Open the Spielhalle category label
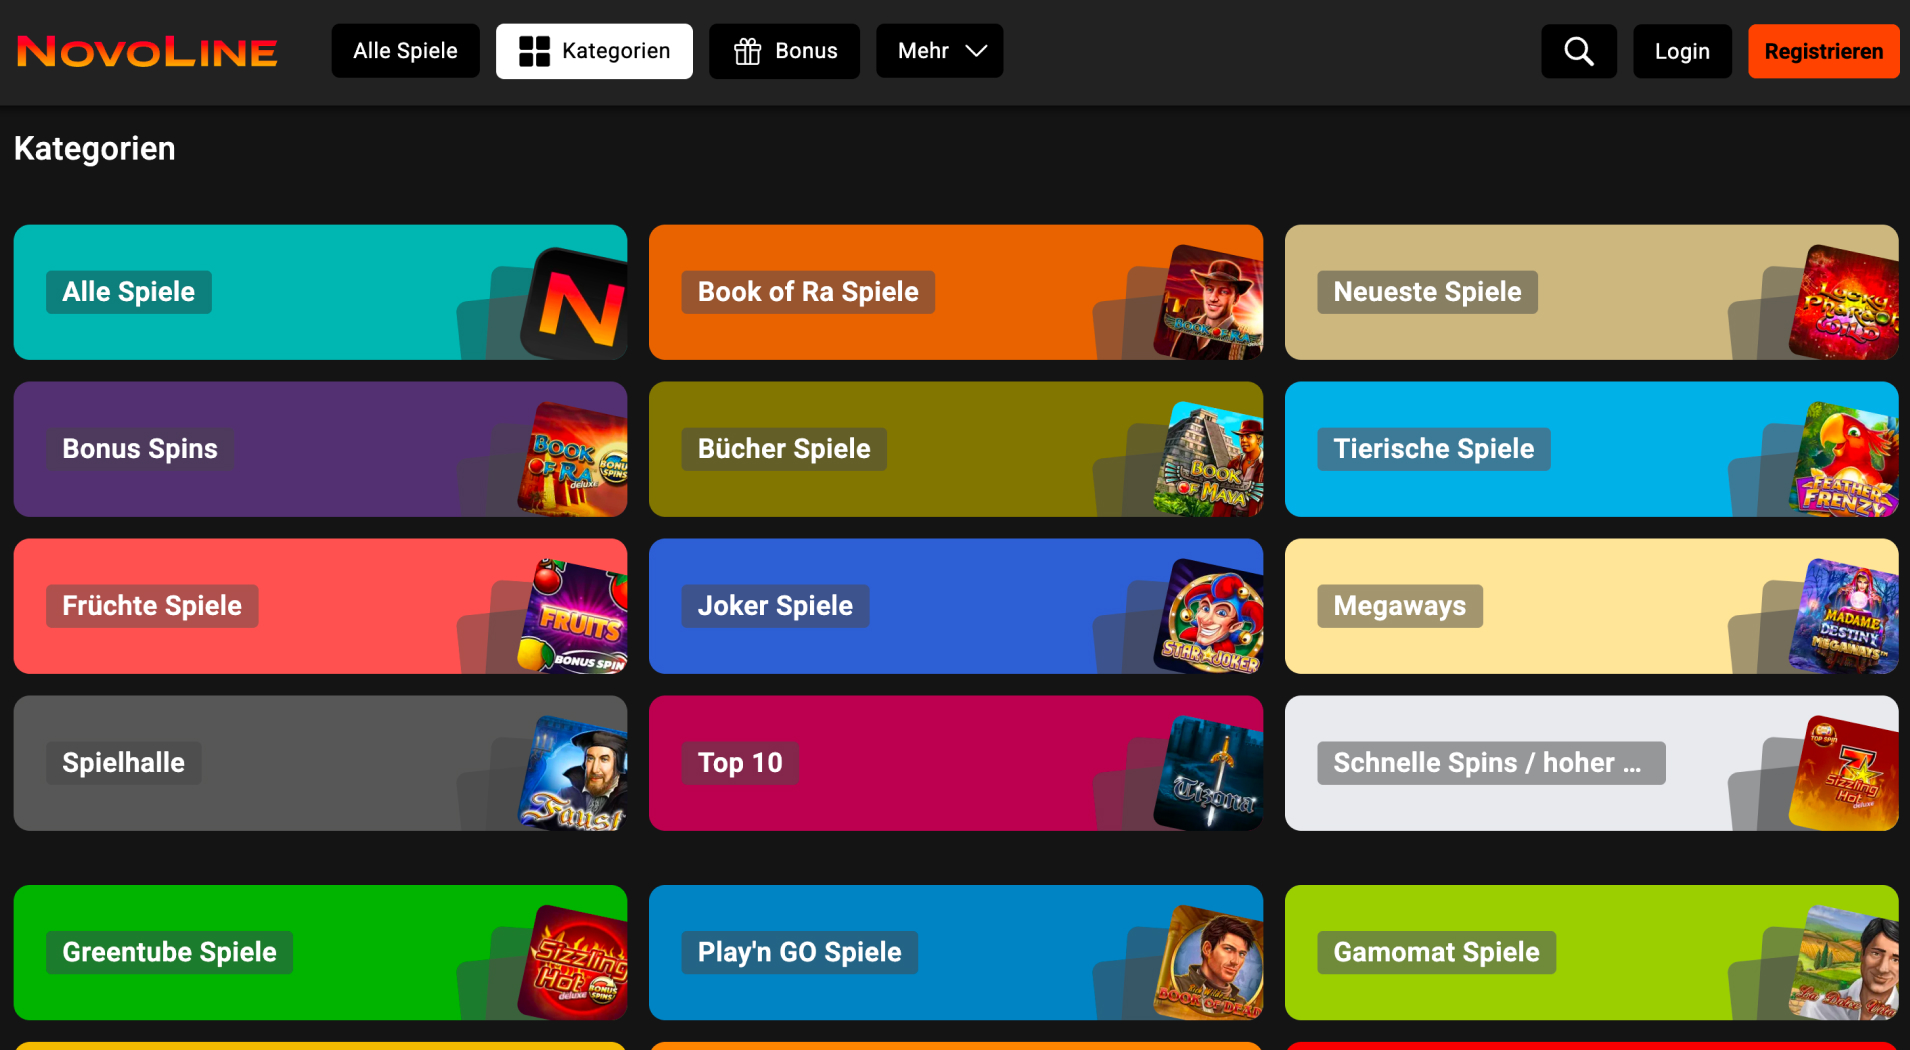 [123, 763]
